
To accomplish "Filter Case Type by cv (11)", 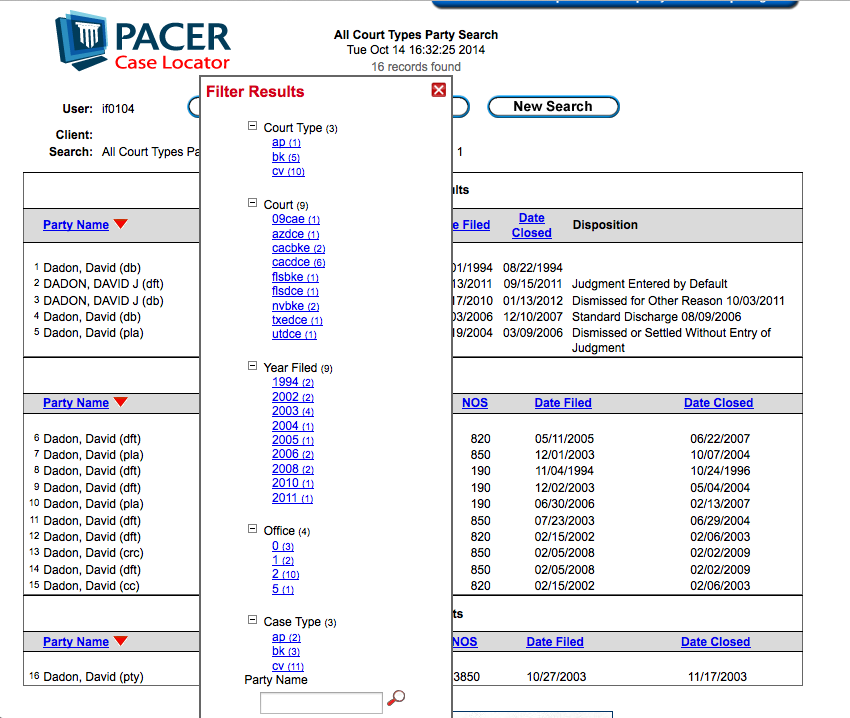I will coord(288,666).
